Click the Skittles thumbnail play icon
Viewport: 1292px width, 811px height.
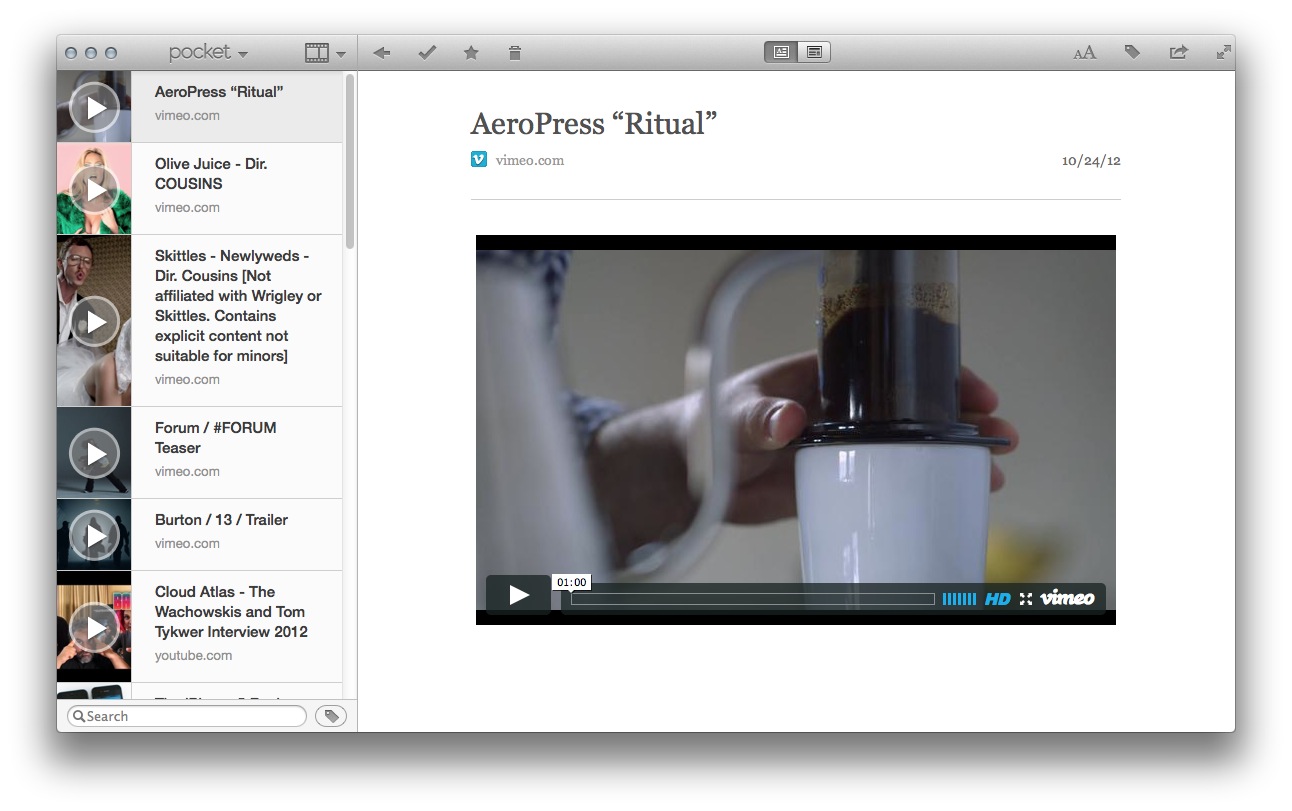pos(94,321)
